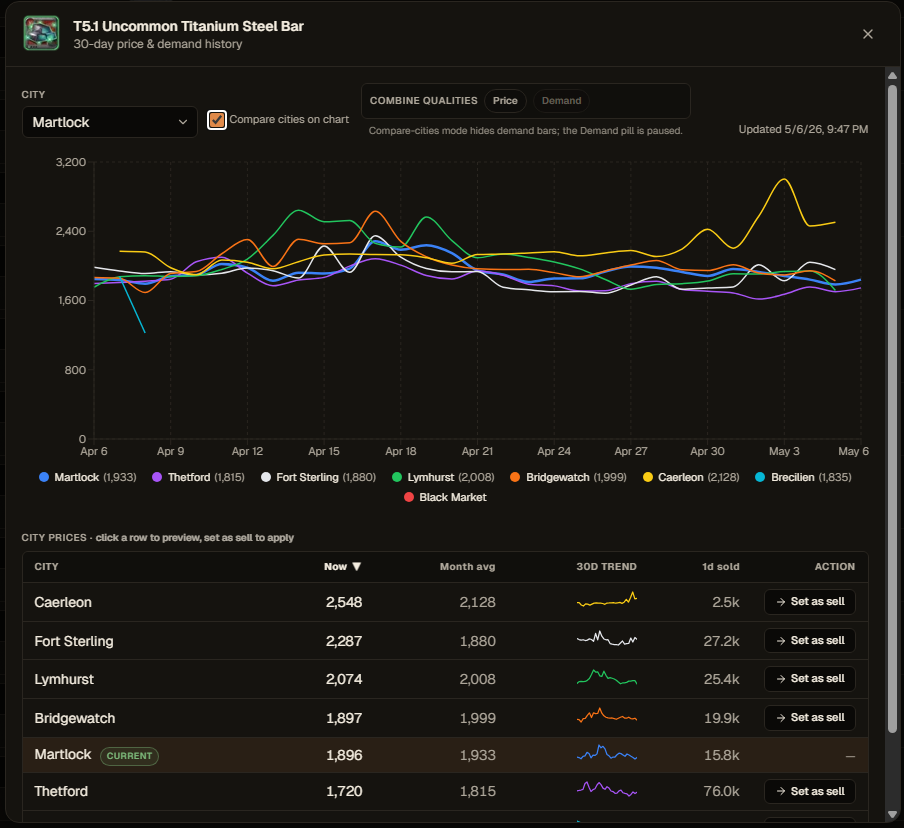Click the CITY column header in table
This screenshot has height=828, width=904.
click(x=46, y=567)
